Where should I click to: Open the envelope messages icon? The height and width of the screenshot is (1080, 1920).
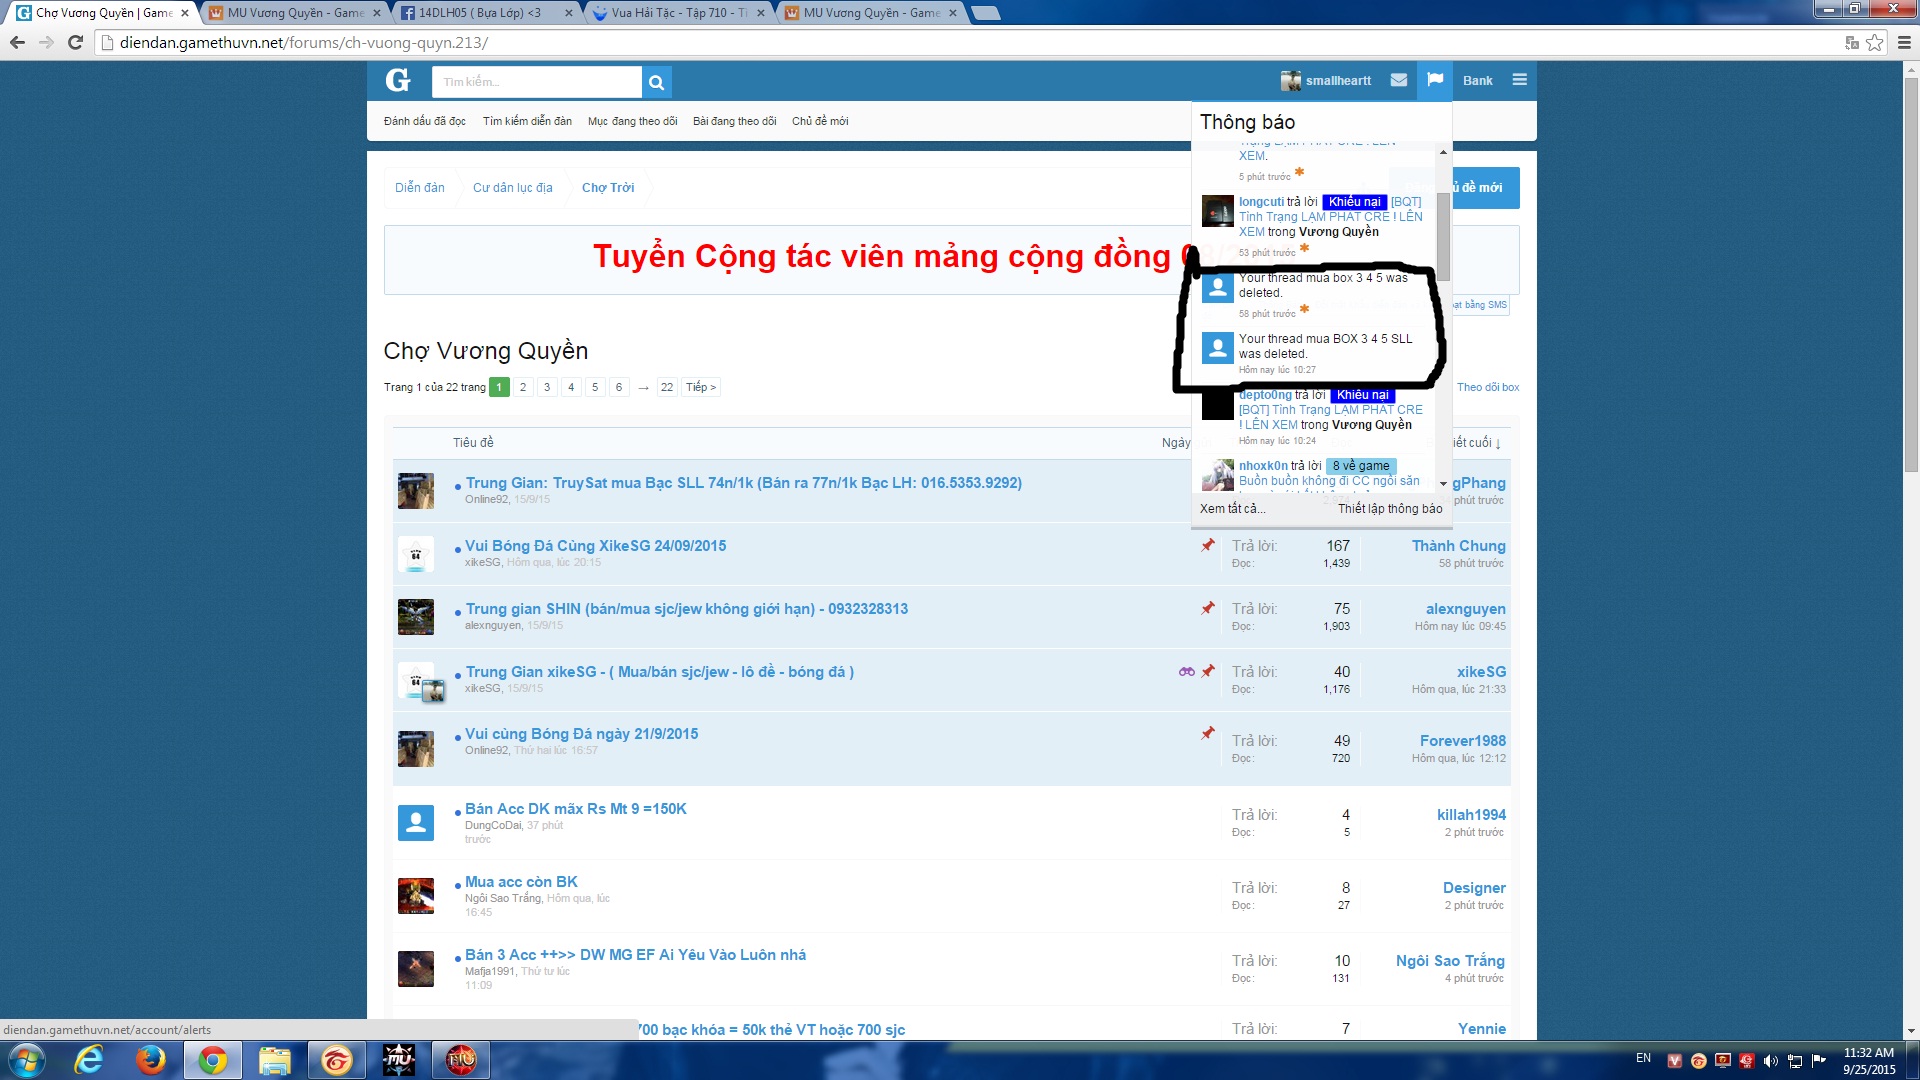tap(1399, 80)
